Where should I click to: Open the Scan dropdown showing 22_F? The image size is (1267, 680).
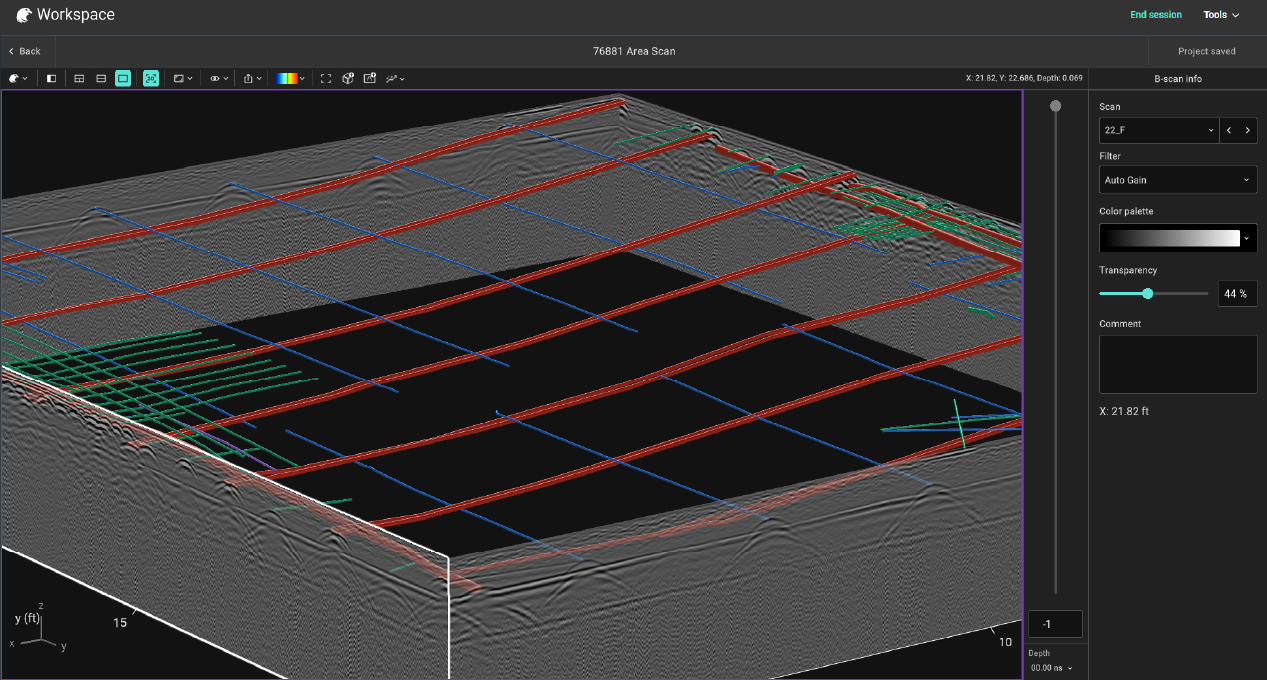pos(1158,130)
